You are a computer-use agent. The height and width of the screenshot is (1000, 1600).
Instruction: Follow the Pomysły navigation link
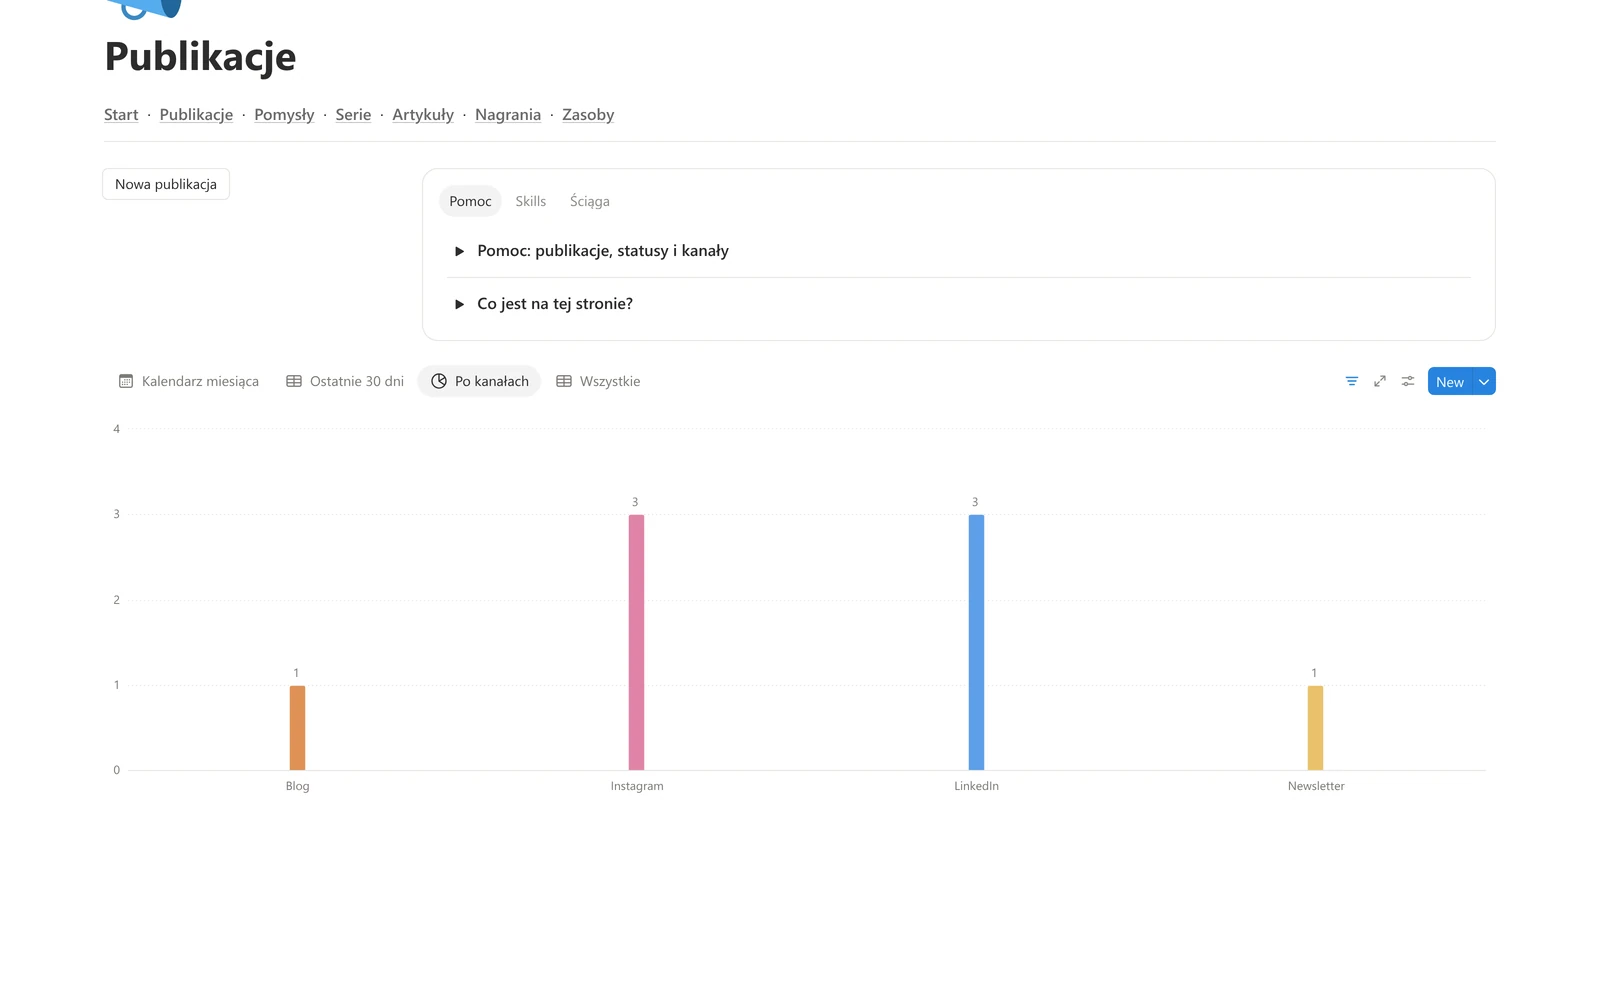[x=284, y=115]
